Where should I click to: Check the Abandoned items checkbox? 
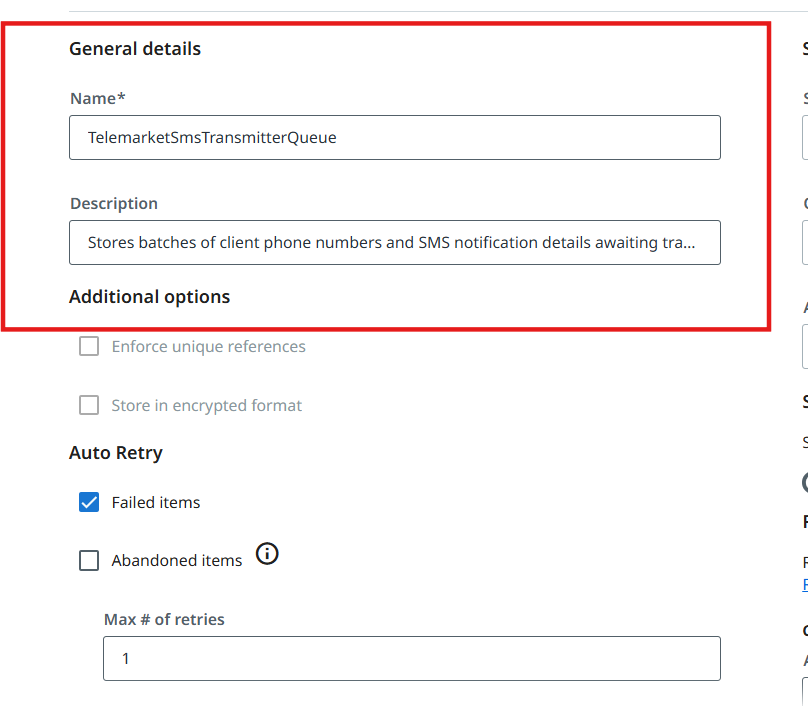[89, 560]
